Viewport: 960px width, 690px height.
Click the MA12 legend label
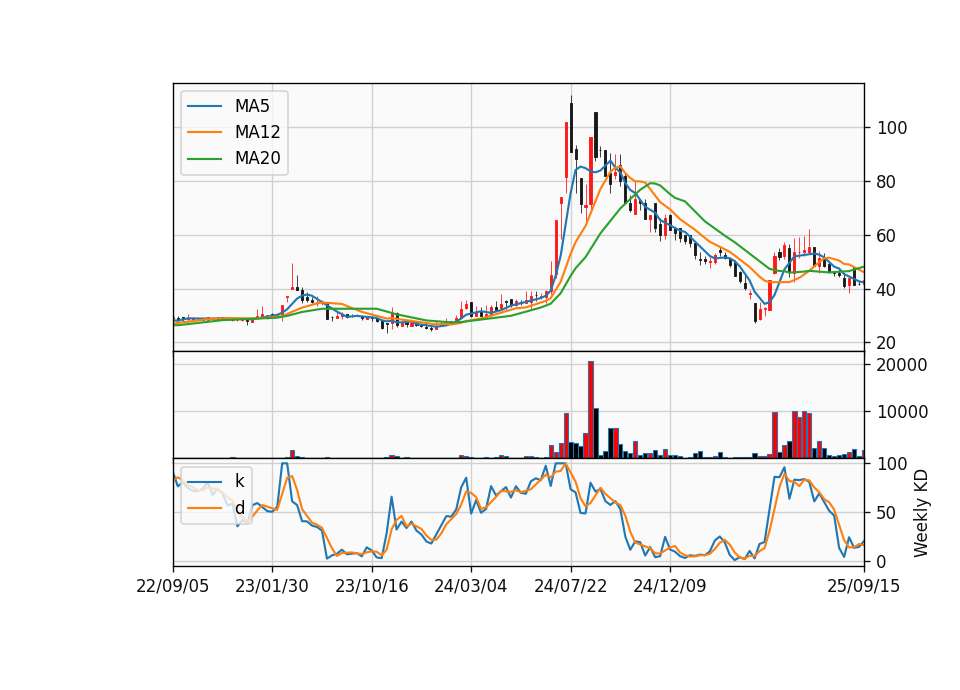click(257, 132)
